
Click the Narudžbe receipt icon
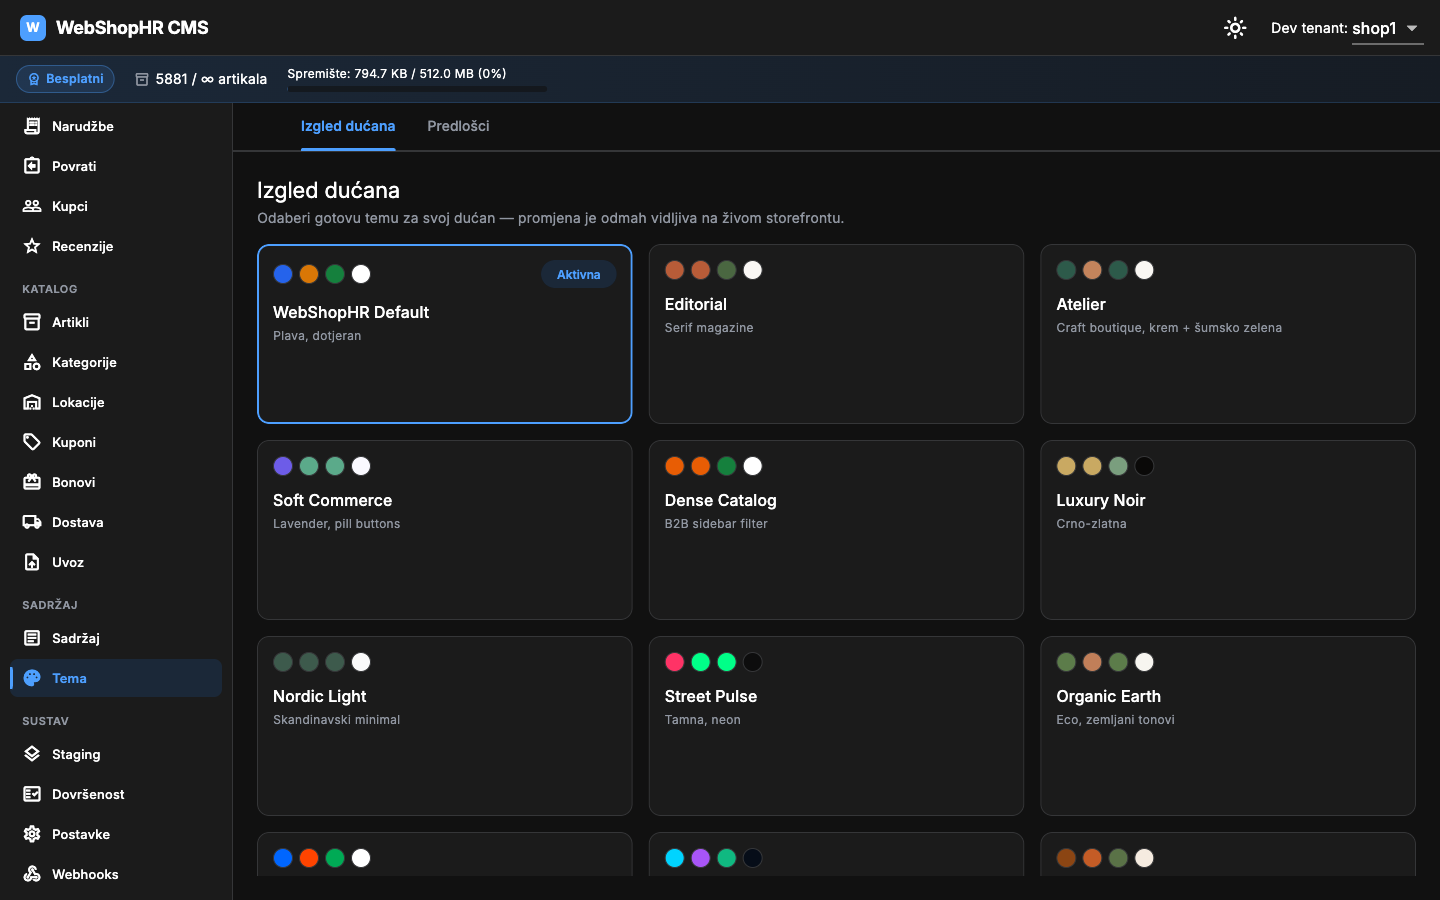click(32, 126)
